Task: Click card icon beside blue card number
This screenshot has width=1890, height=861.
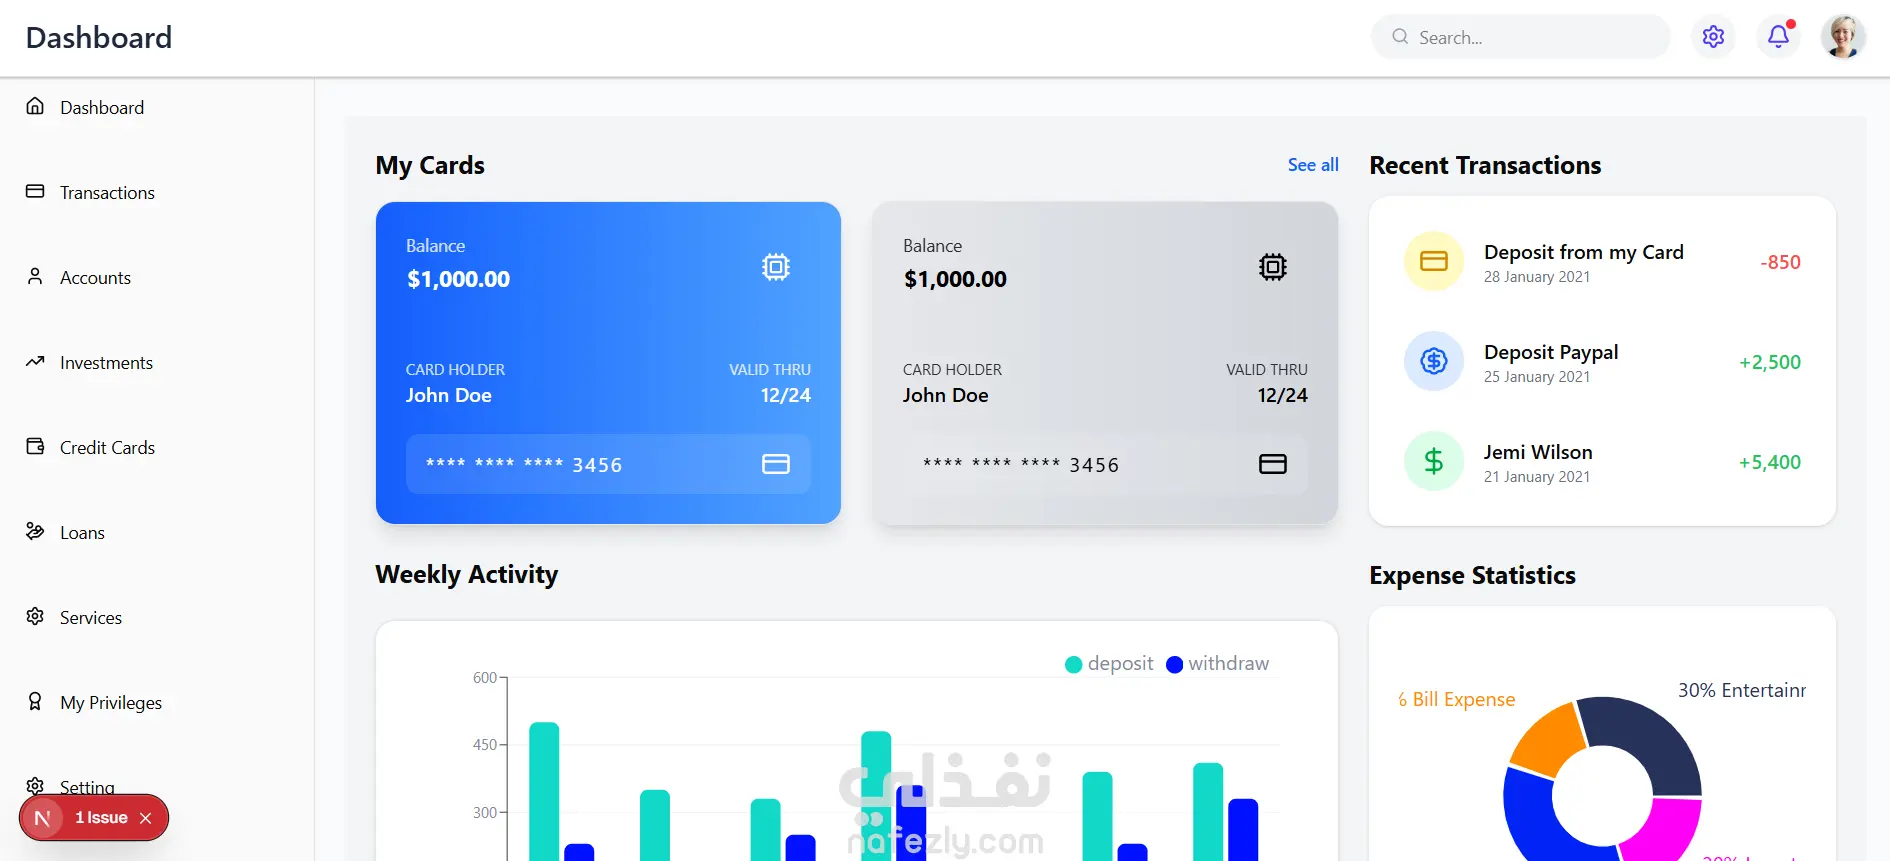Action: tap(776, 464)
